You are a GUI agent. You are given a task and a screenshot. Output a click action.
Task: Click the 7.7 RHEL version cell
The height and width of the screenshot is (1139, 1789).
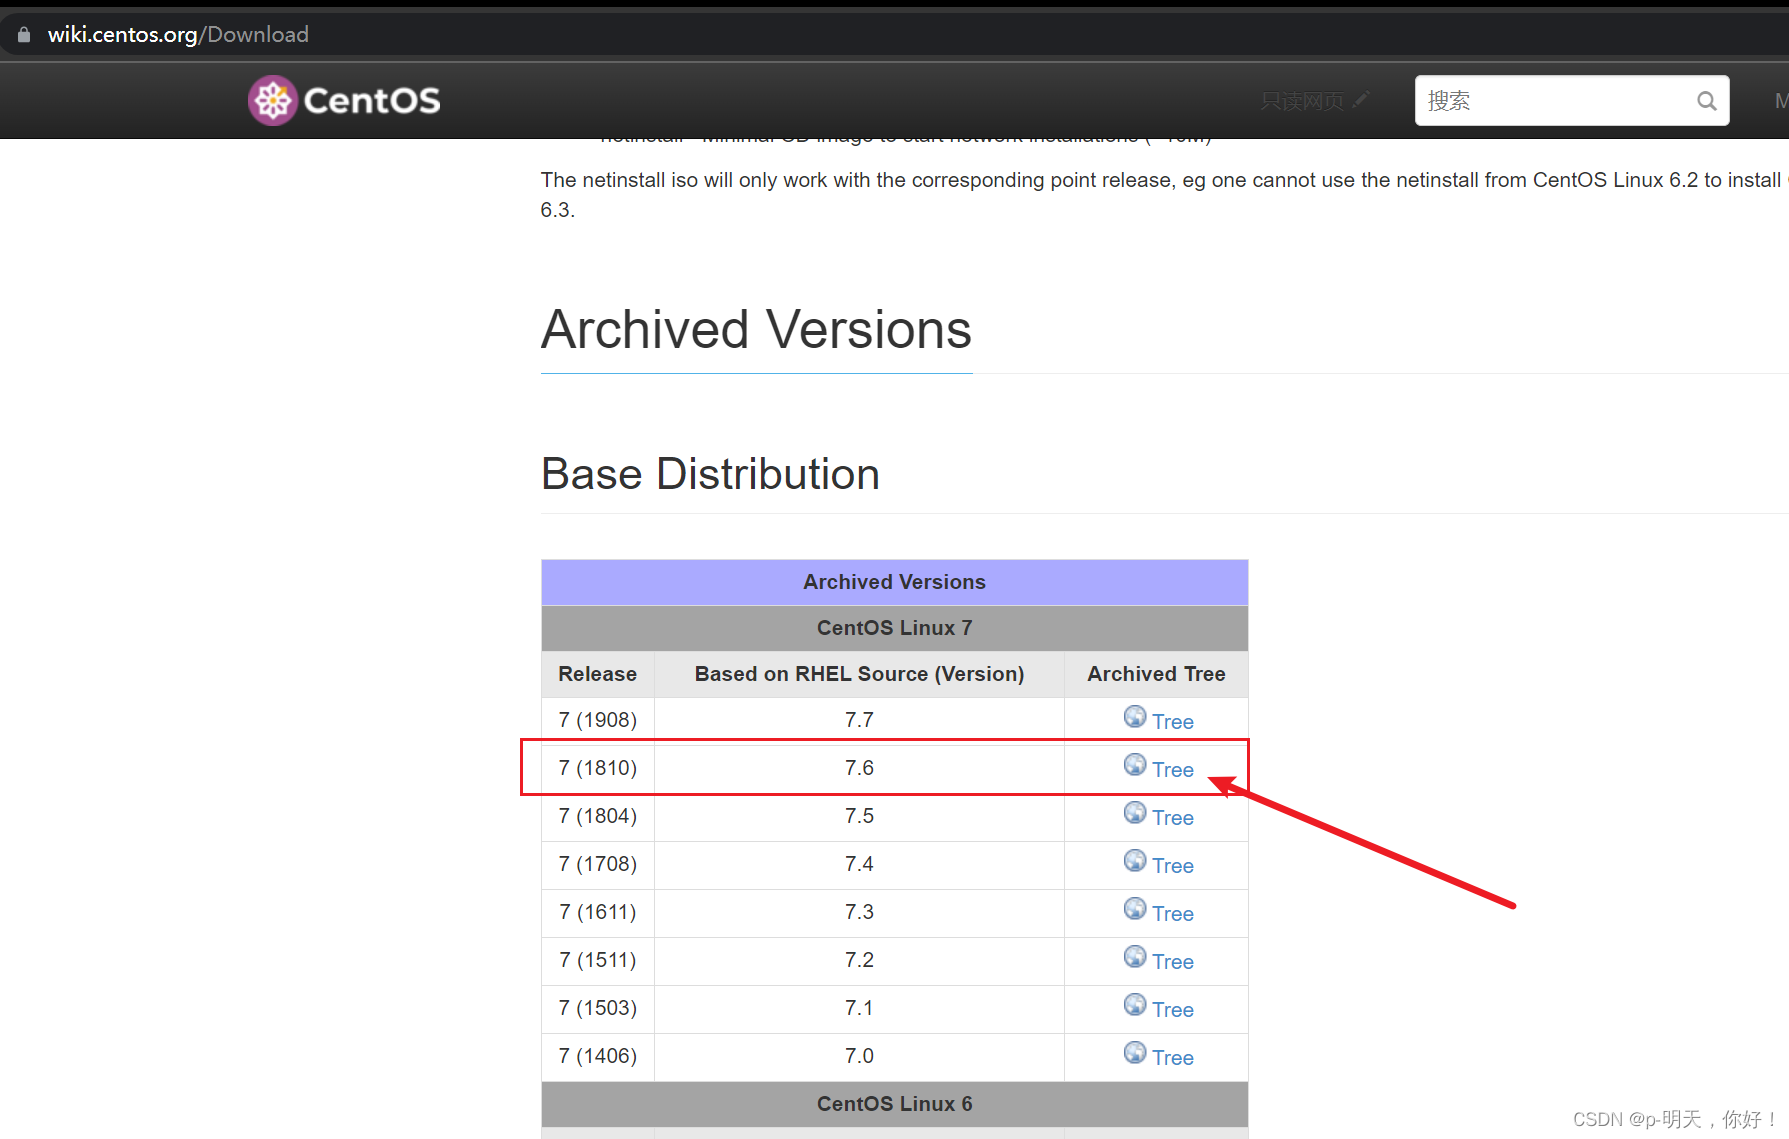[860, 720]
